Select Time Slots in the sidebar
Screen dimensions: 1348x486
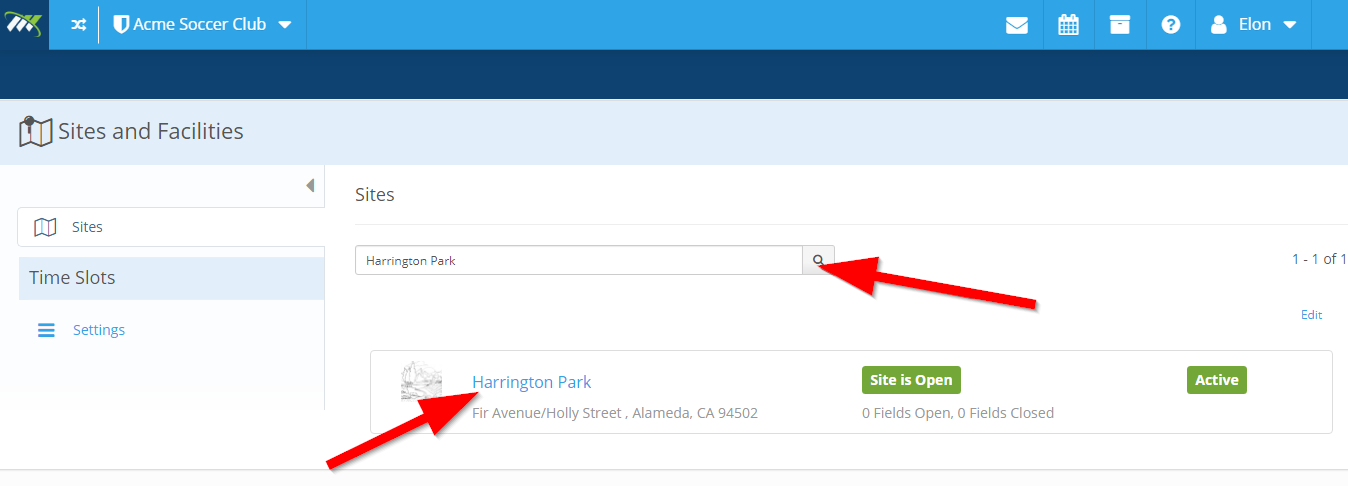[x=171, y=278]
